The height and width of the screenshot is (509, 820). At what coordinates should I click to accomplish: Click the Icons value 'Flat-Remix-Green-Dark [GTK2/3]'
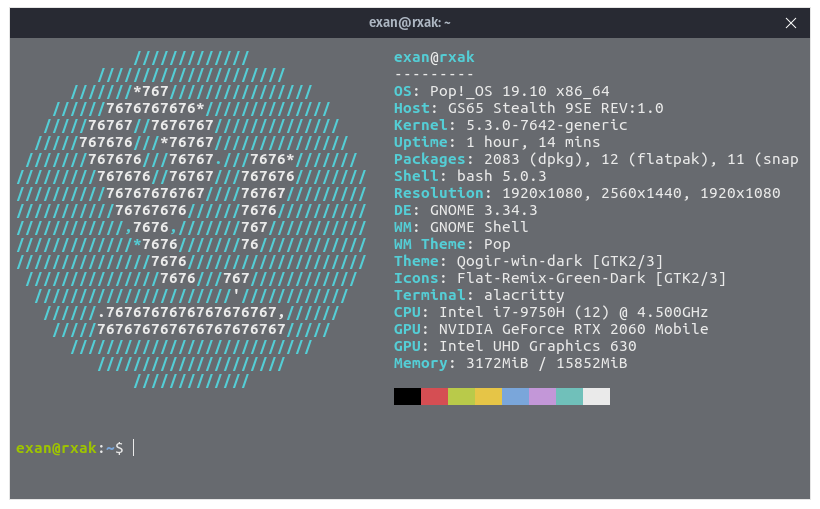click(591, 278)
